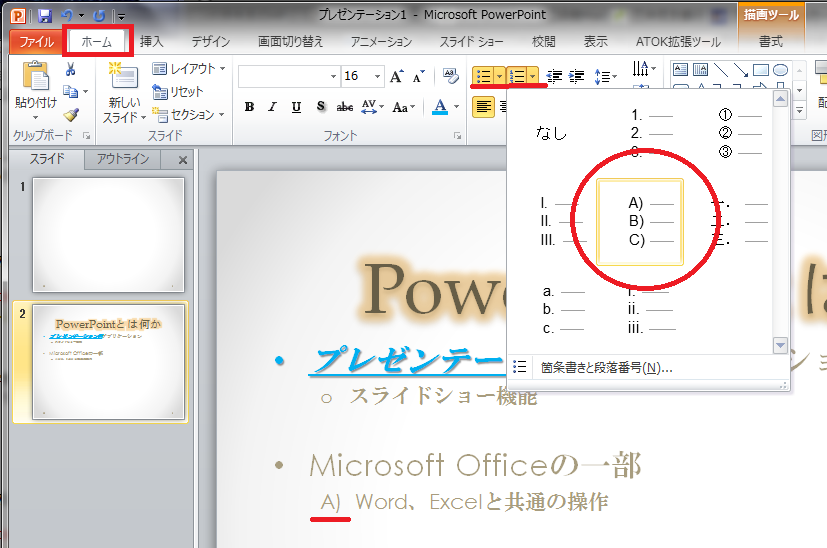Open the 校閲 tab
The height and width of the screenshot is (548, 827).
point(544,41)
